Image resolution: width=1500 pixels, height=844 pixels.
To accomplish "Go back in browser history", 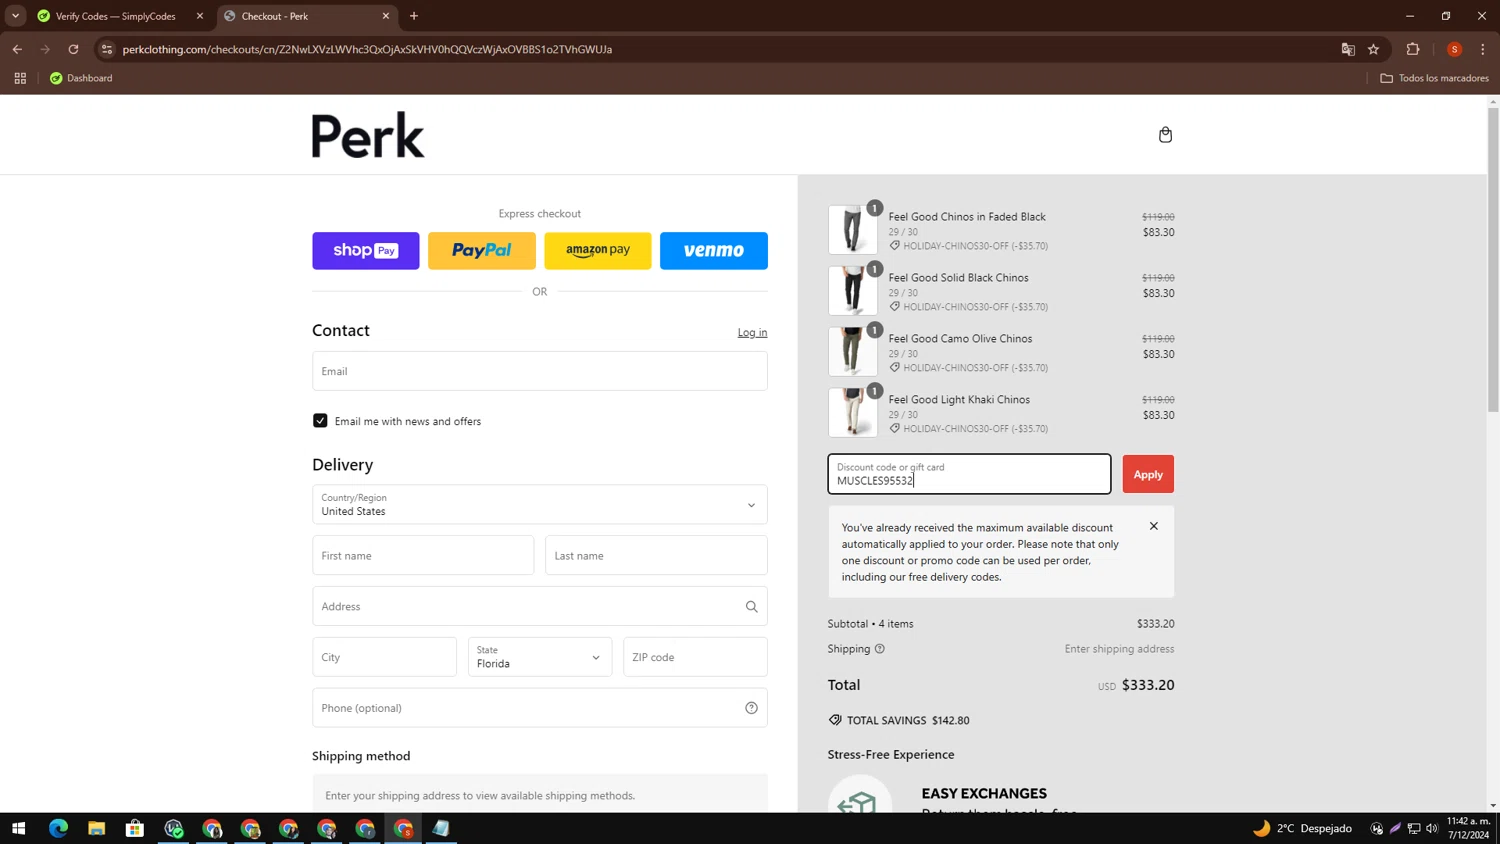I will pos(17,49).
